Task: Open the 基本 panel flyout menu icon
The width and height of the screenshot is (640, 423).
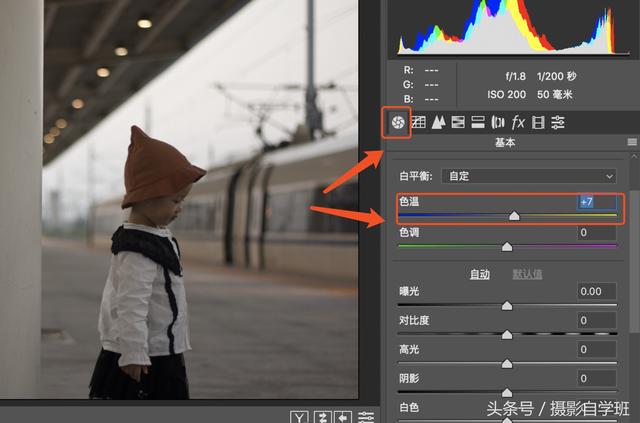Action: tap(632, 142)
